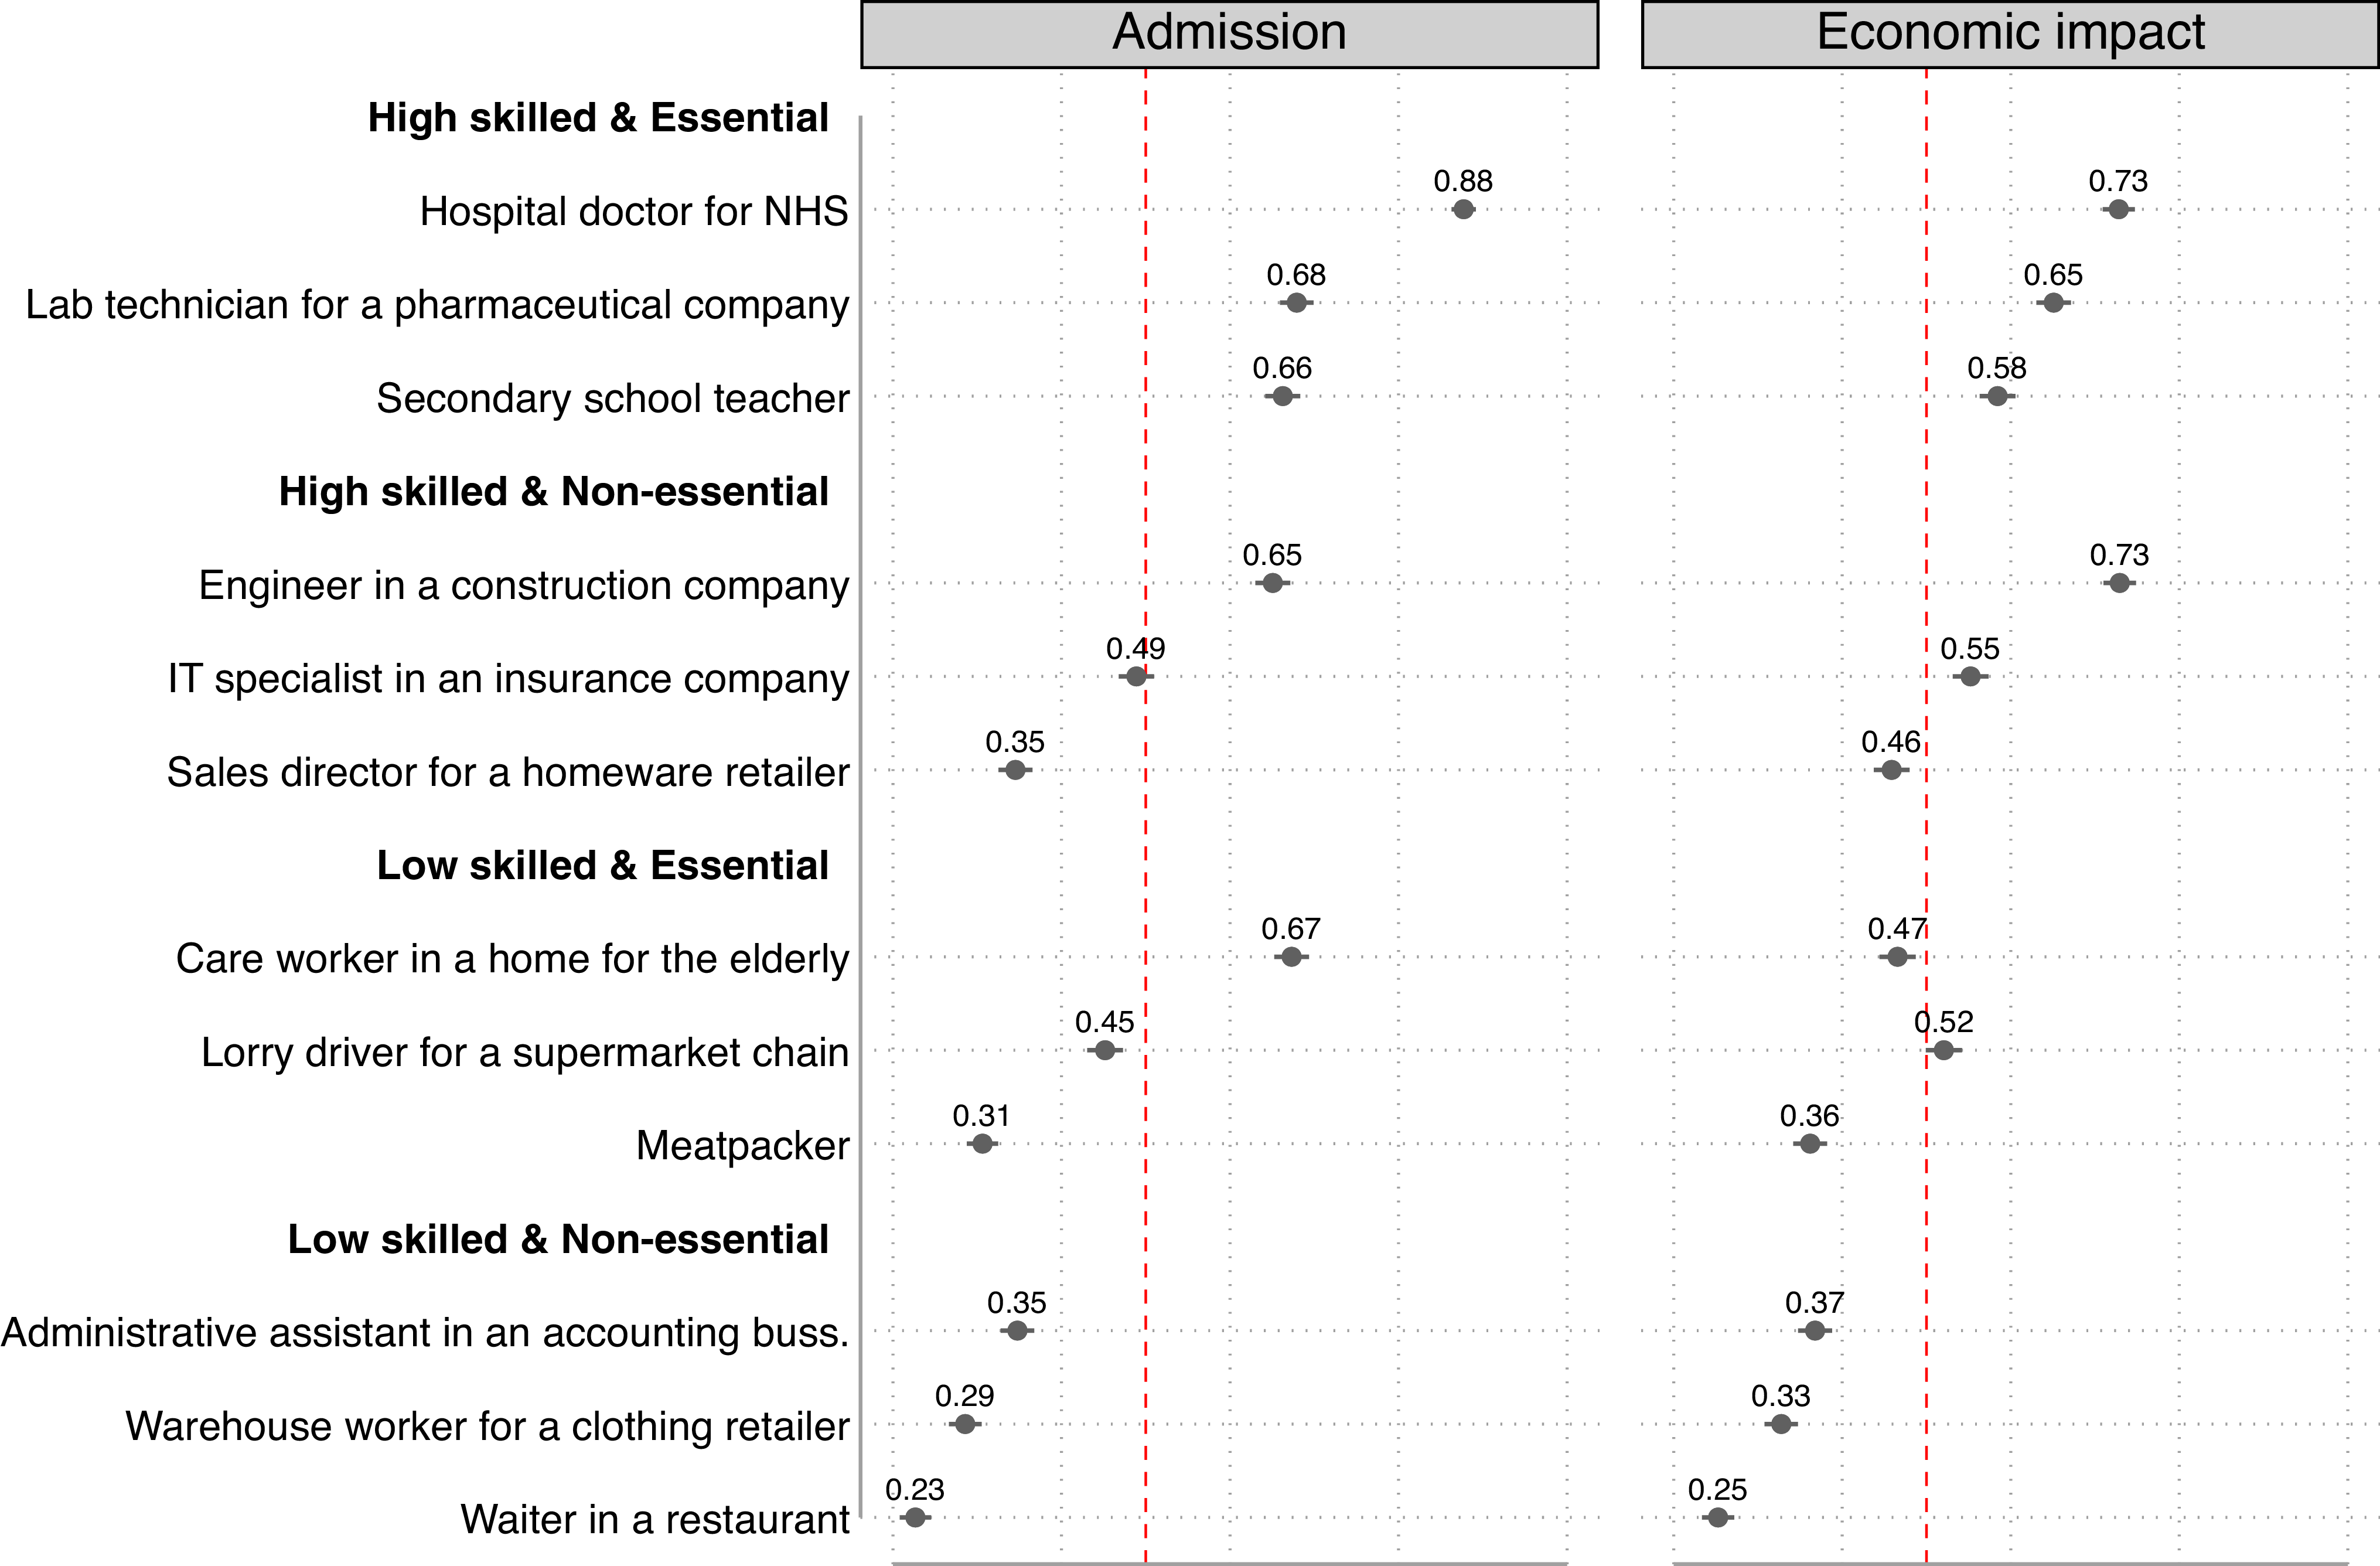Click the 0.37 Economic impact value for Administrative assistant
Viewport: 2380px width, 1566px height.
[1815, 1303]
